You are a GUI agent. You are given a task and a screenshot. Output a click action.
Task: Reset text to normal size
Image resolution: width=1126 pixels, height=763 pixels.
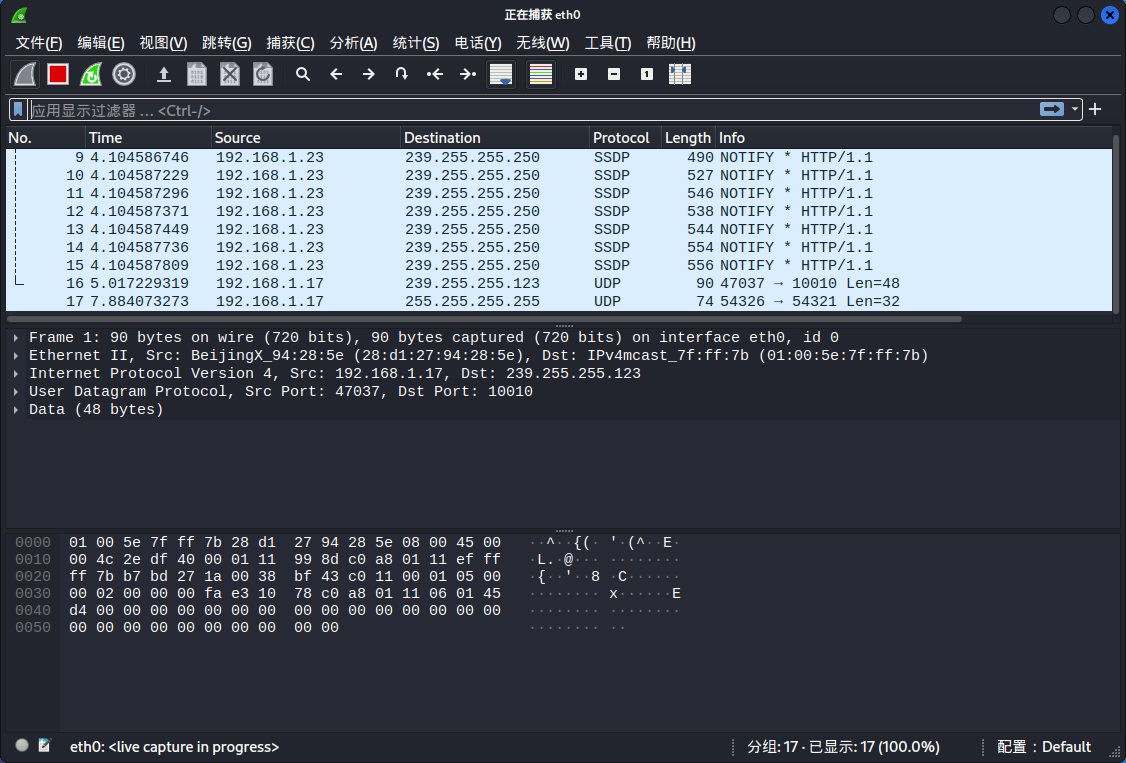(x=647, y=74)
